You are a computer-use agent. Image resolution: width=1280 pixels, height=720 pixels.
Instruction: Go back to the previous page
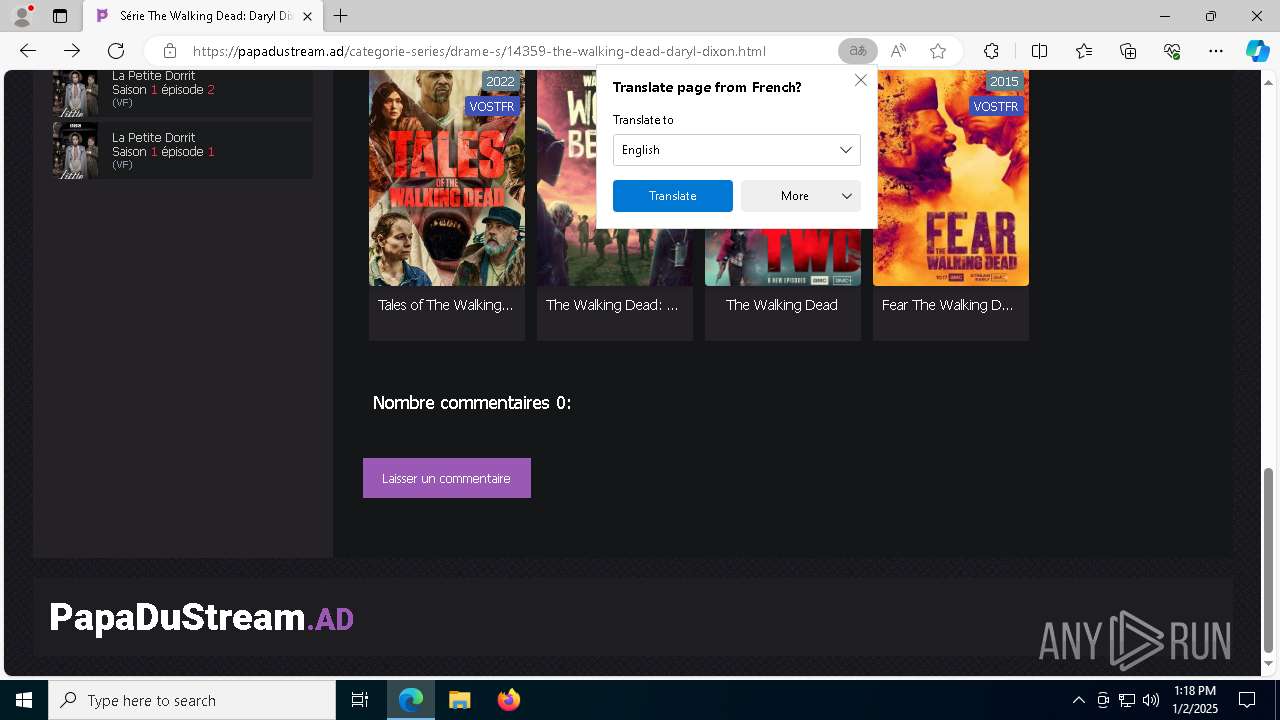tap(28, 51)
